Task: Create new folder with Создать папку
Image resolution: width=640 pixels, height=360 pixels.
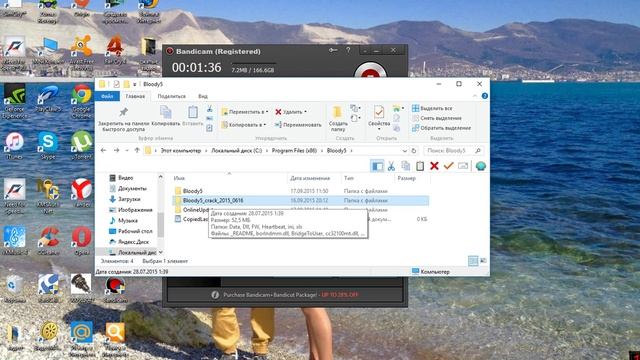Action: coord(338,118)
